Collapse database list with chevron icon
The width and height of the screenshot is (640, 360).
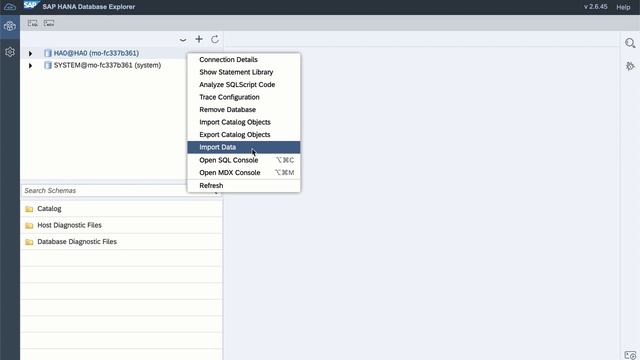(183, 40)
